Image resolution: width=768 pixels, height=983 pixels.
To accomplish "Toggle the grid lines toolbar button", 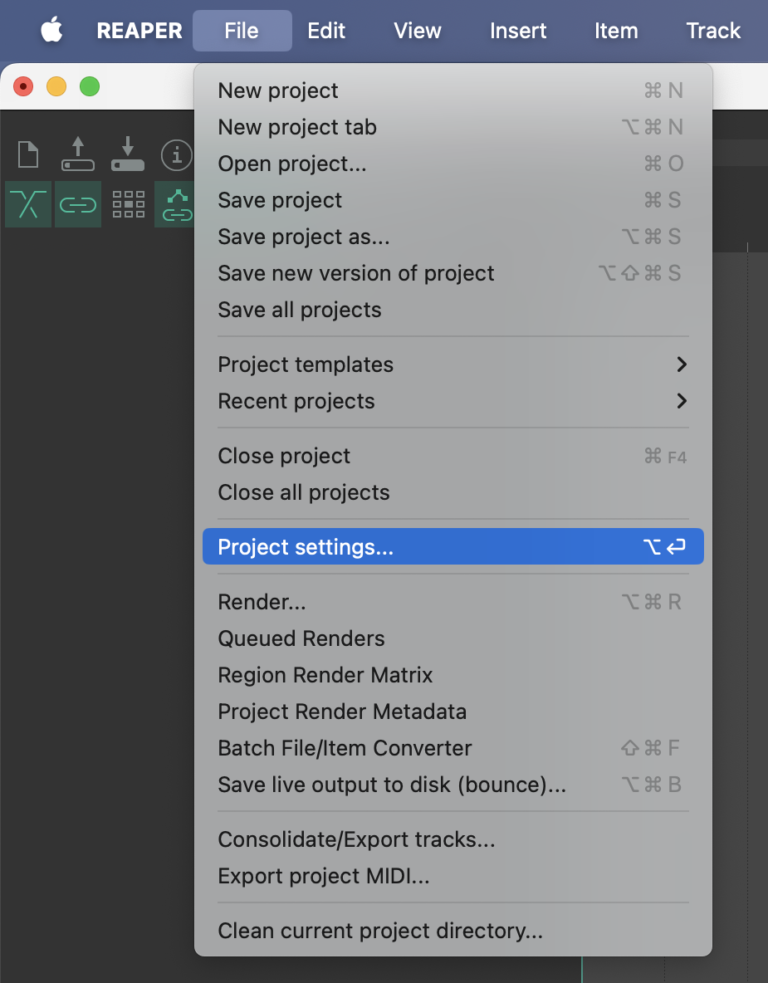I will pyautogui.click(x=128, y=204).
